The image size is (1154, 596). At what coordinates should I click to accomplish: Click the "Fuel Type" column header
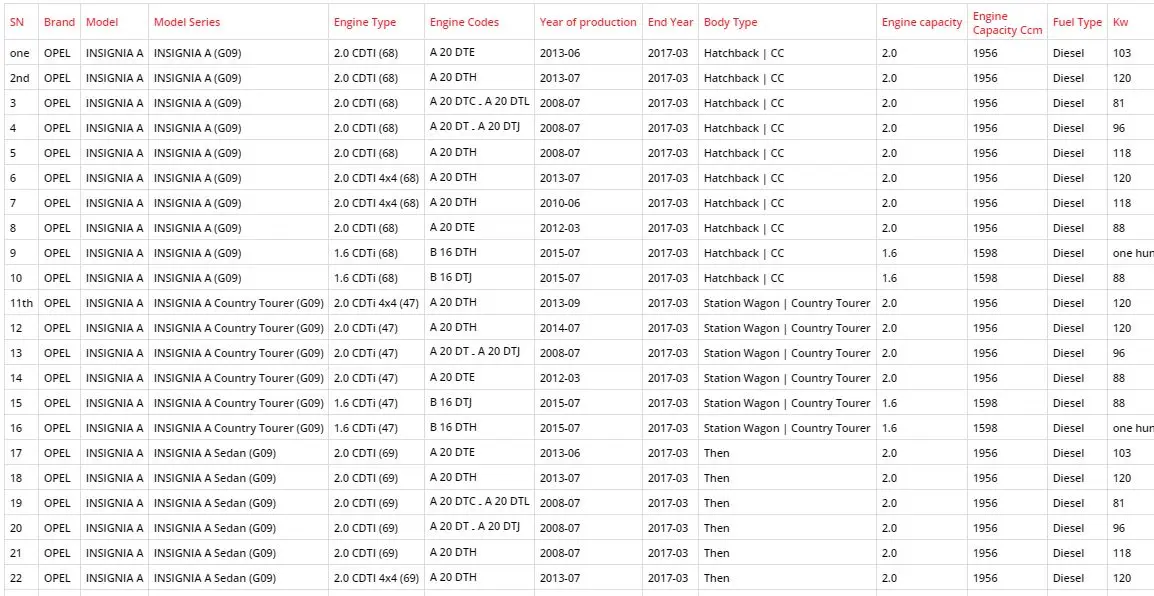1077,22
